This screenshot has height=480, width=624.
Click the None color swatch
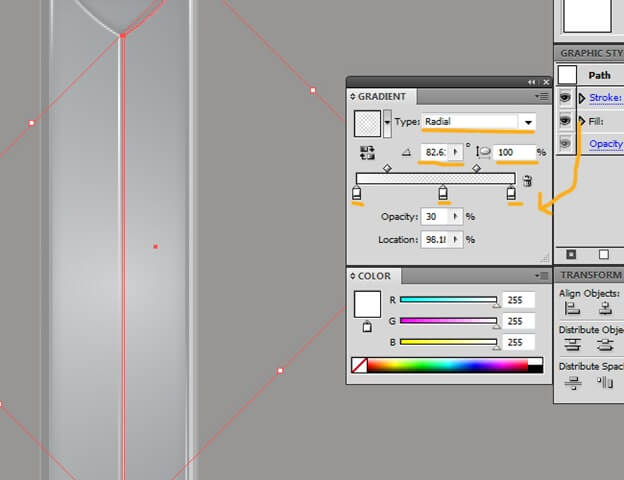click(x=360, y=366)
